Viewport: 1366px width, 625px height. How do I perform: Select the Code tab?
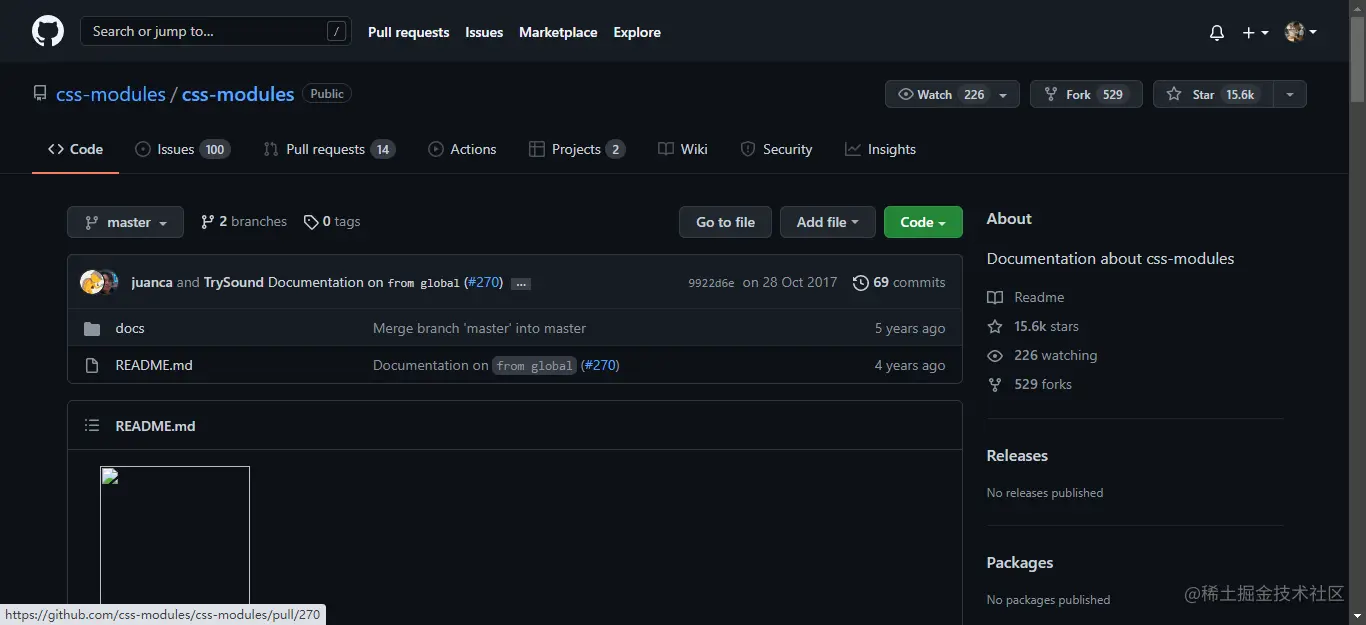click(x=75, y=149)
